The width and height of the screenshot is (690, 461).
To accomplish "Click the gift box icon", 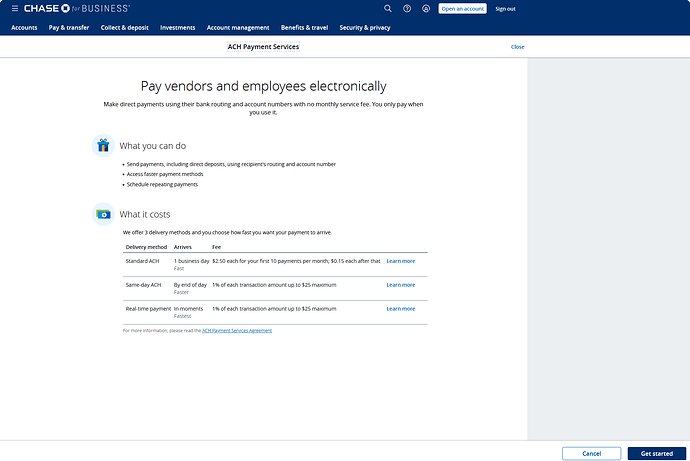I will [102, 146].
